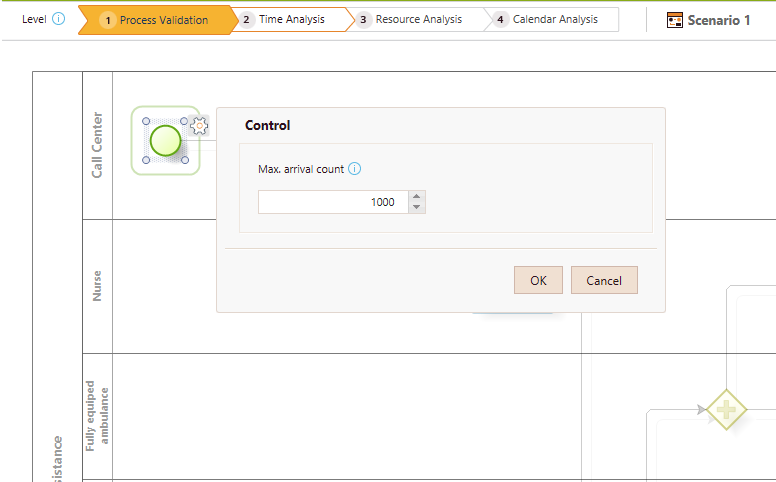Image resolution: width=776 pixels, height=482 pixels.
Task: Click the Scenario 1 label
Action: 719,20
